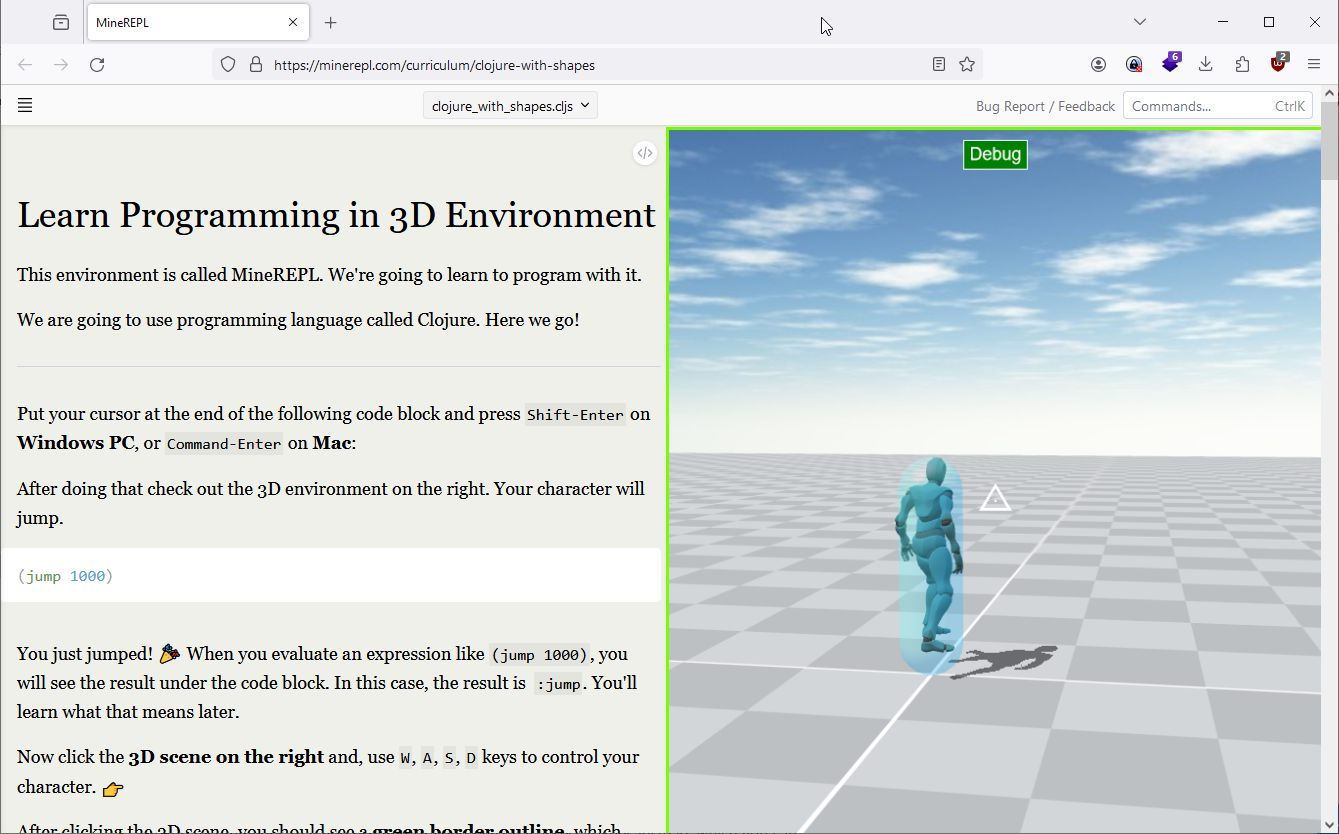Place cursor in the (jump 1000) code block
The image size is (1339, 834).
[331, 575]
